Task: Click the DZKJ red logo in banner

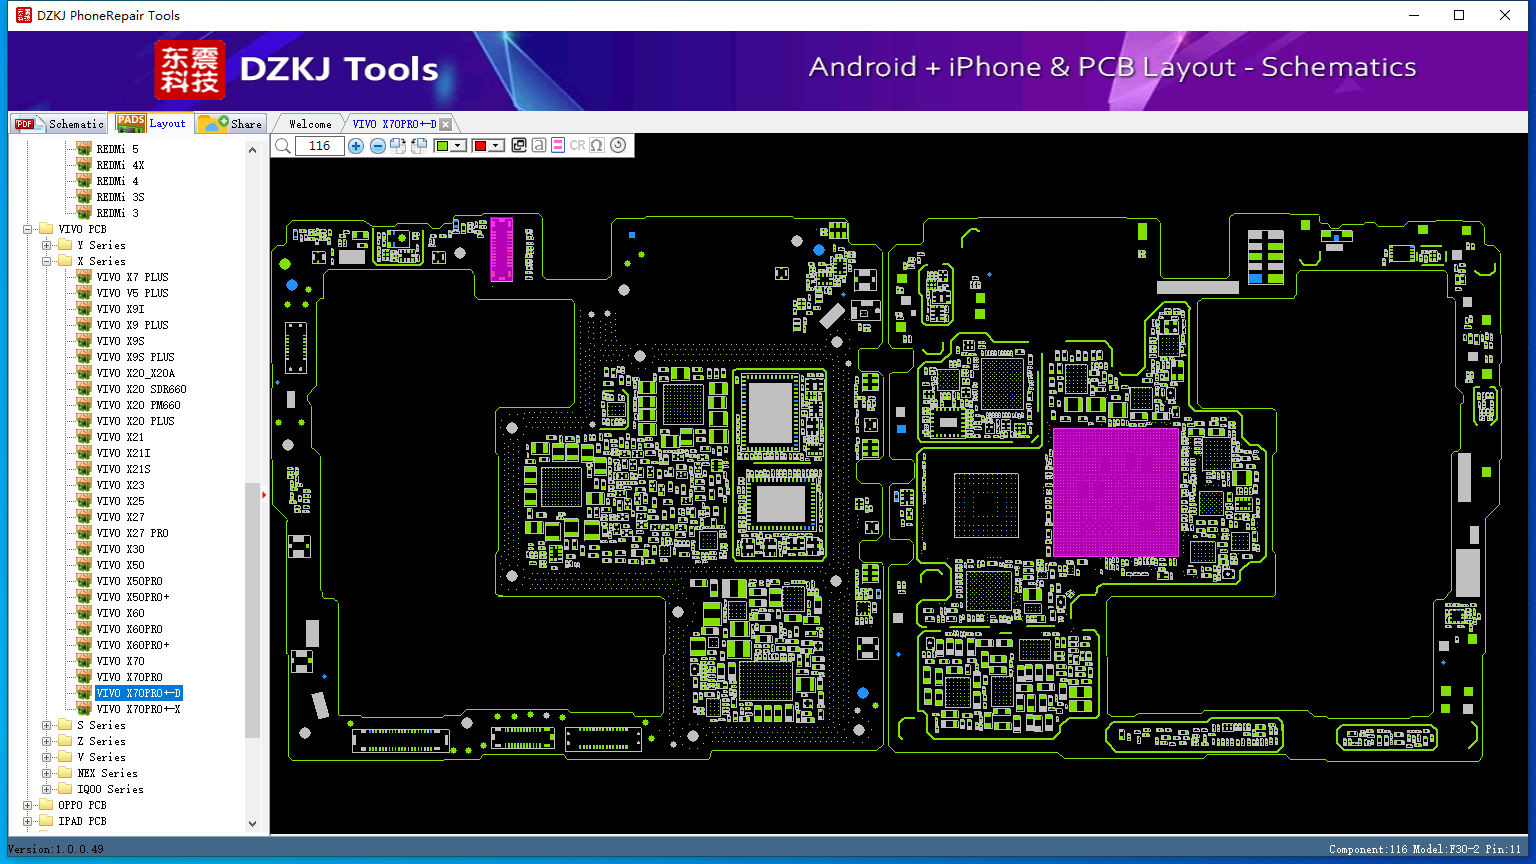Action: coord(190,70)
